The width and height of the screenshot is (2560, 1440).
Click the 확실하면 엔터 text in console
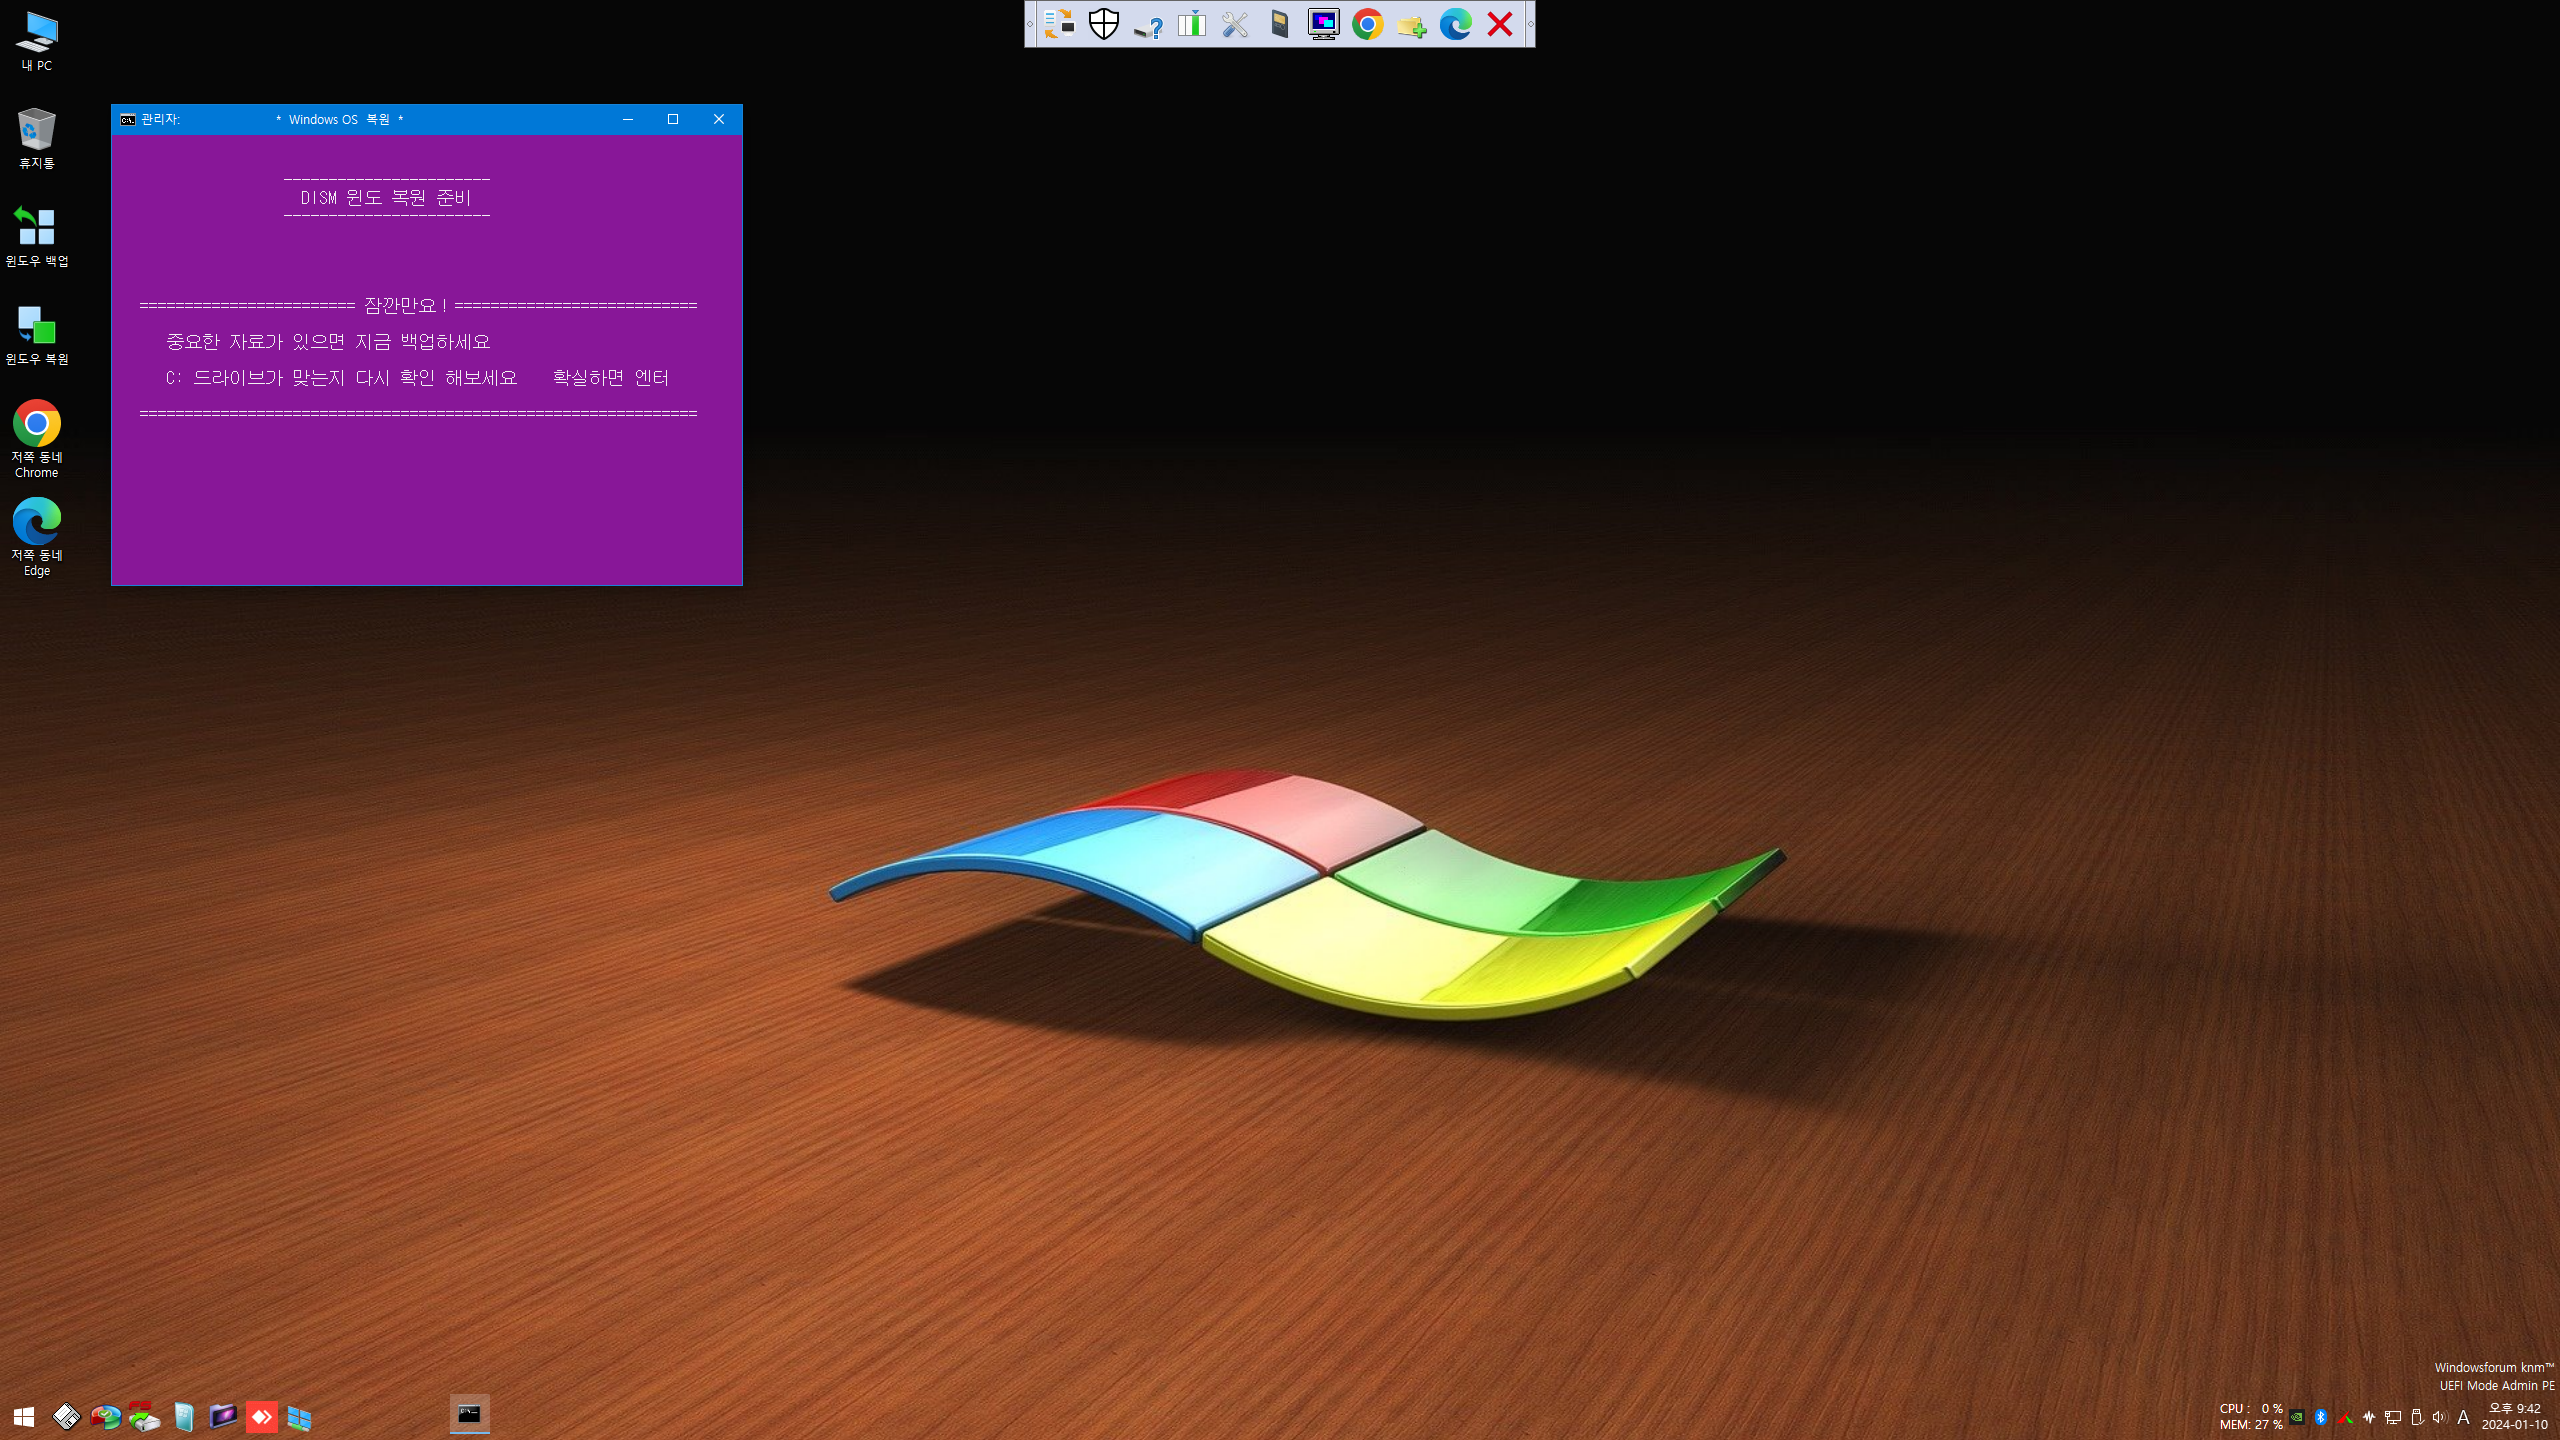click(x=611, y=378)
